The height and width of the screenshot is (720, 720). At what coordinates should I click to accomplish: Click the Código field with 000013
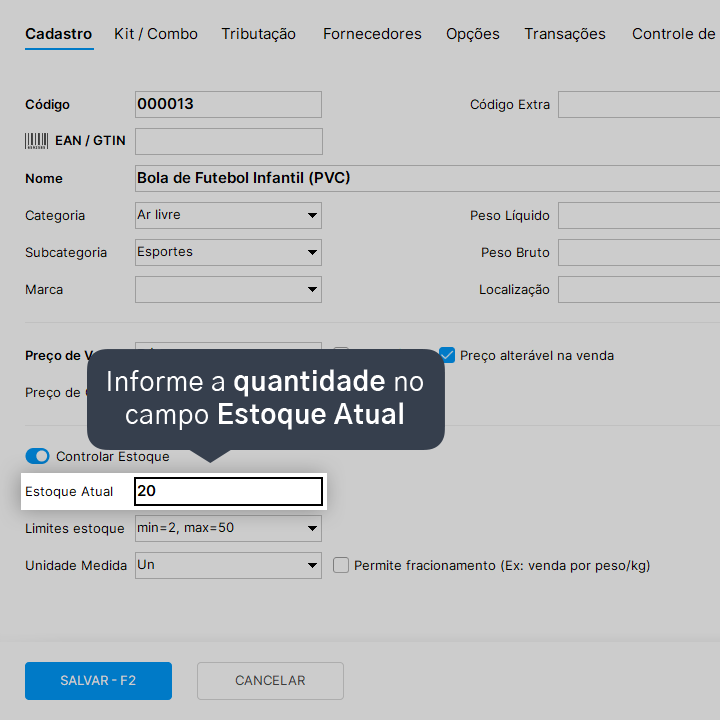tap(228, 104)
